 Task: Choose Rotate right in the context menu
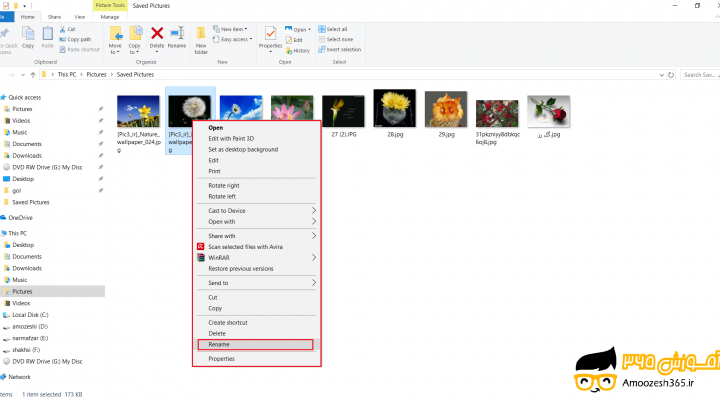click(224, 186)
